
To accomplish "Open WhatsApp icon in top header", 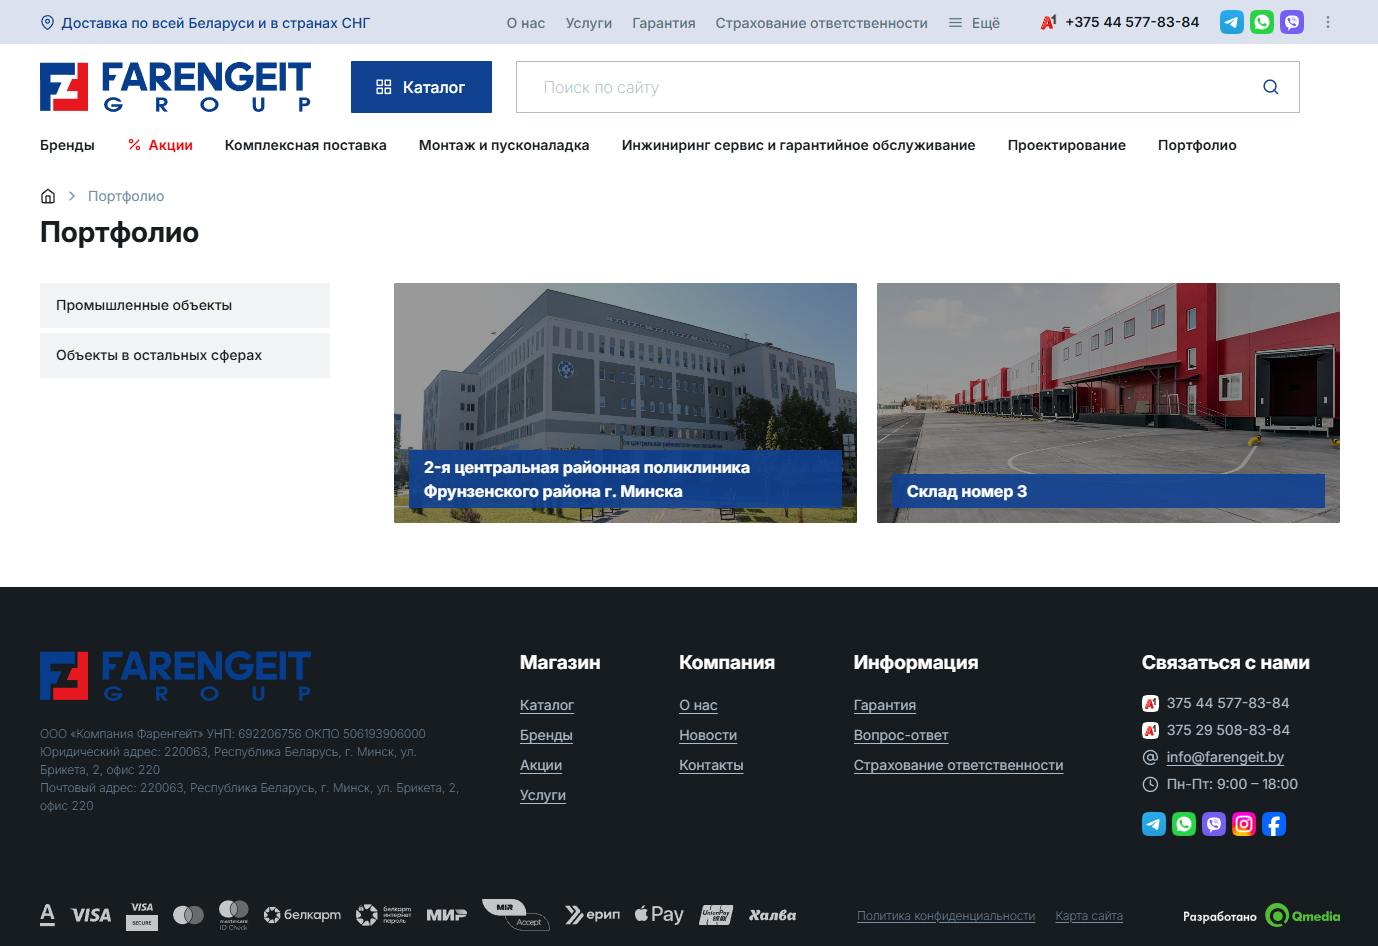I will coord(1262,22).
